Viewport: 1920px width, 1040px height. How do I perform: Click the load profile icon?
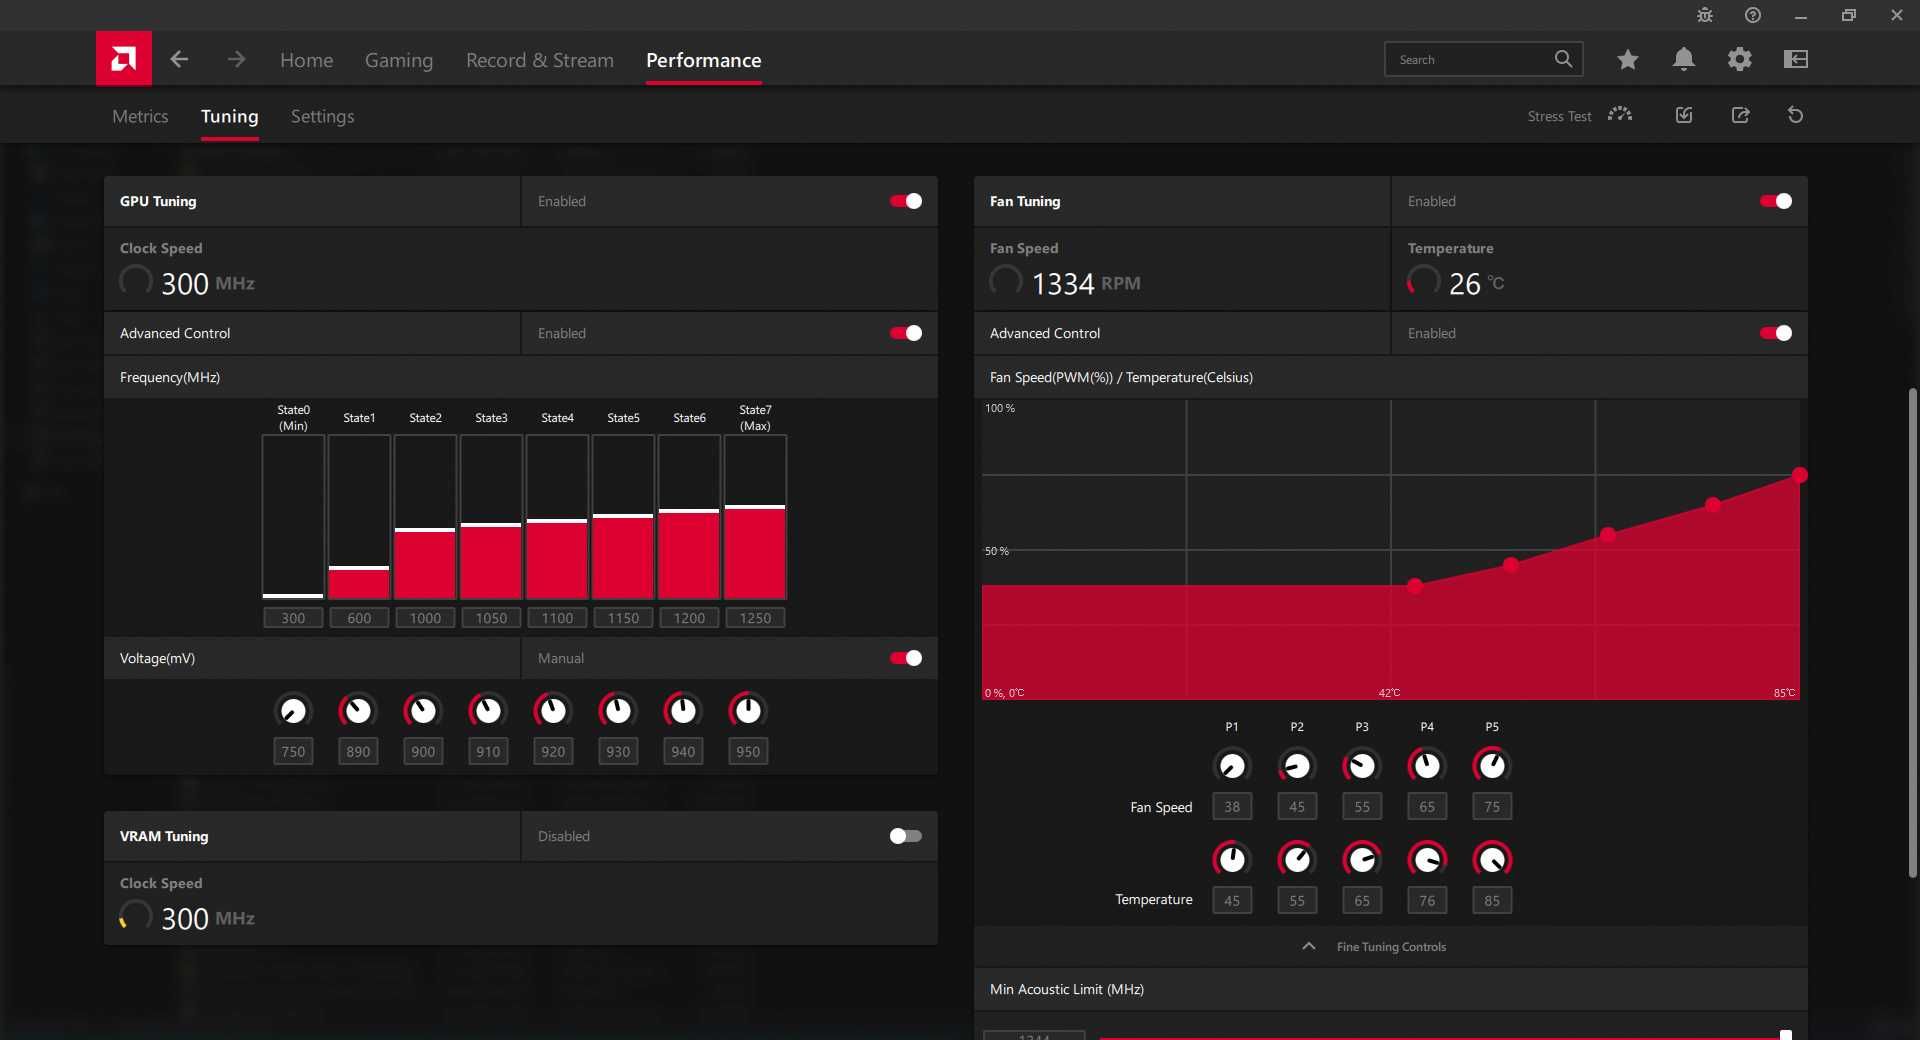pos(1684,115)
